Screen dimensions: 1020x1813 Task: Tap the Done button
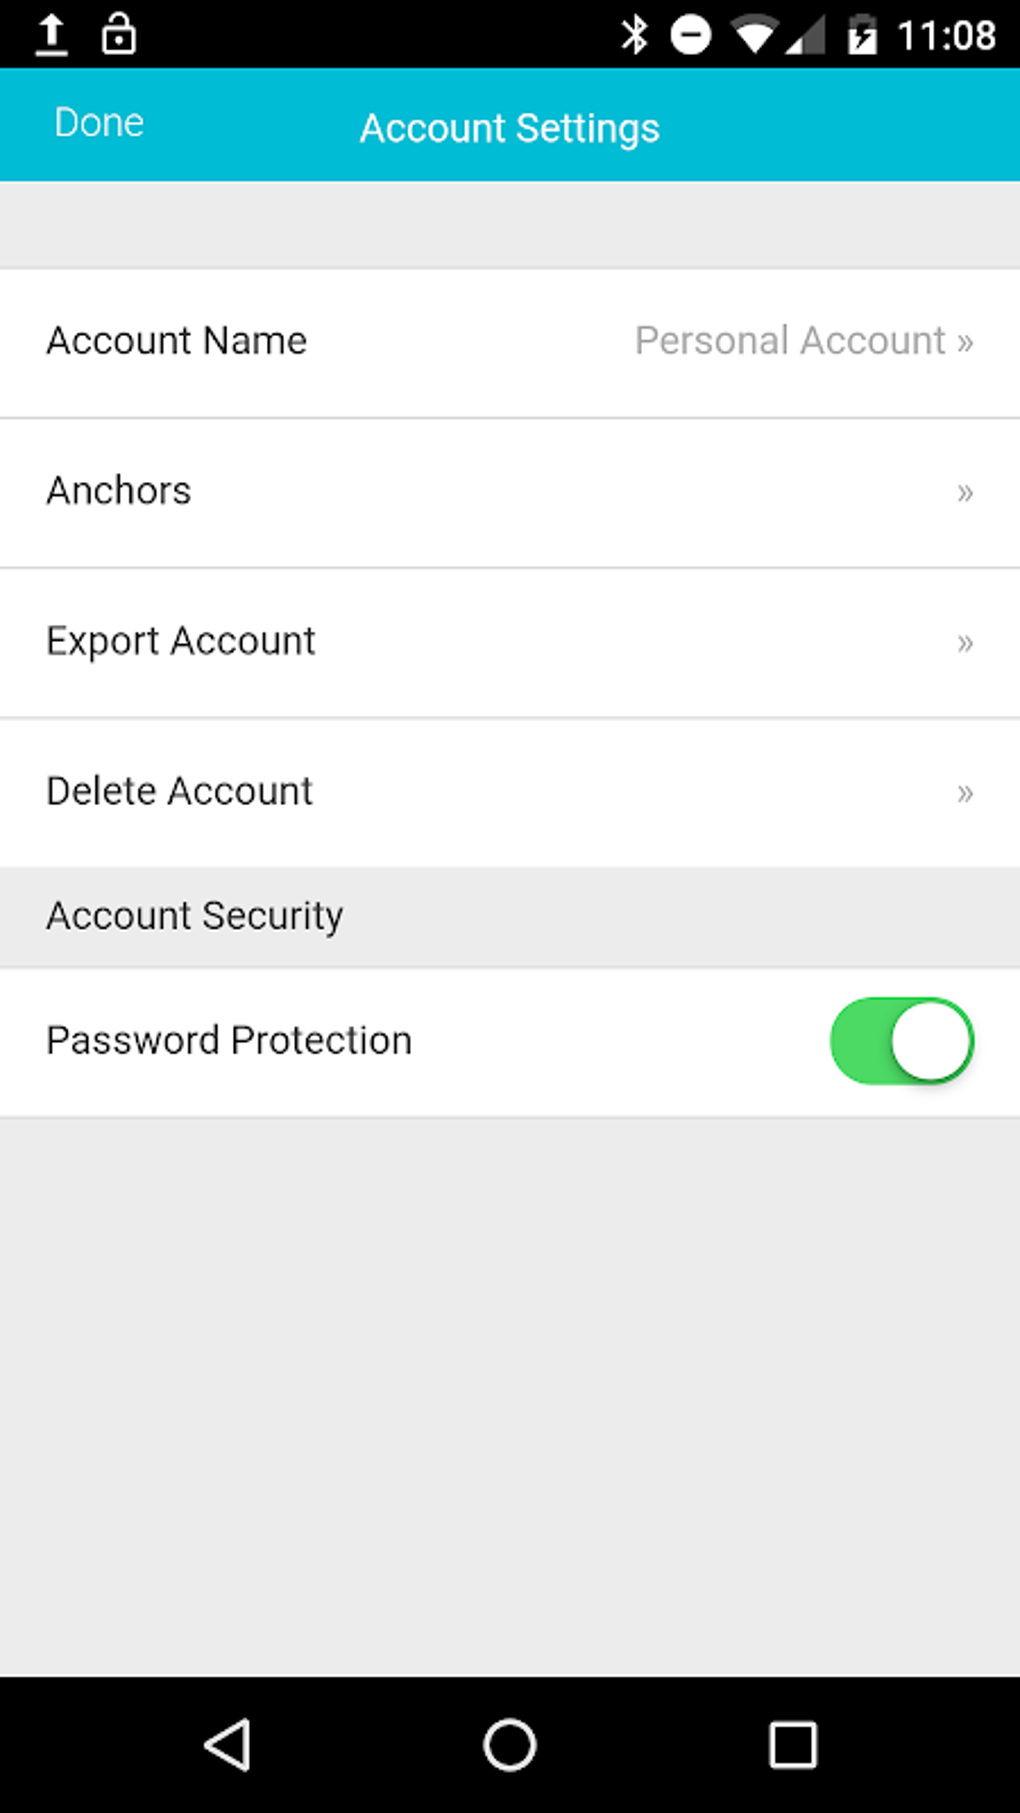point(99,123)
